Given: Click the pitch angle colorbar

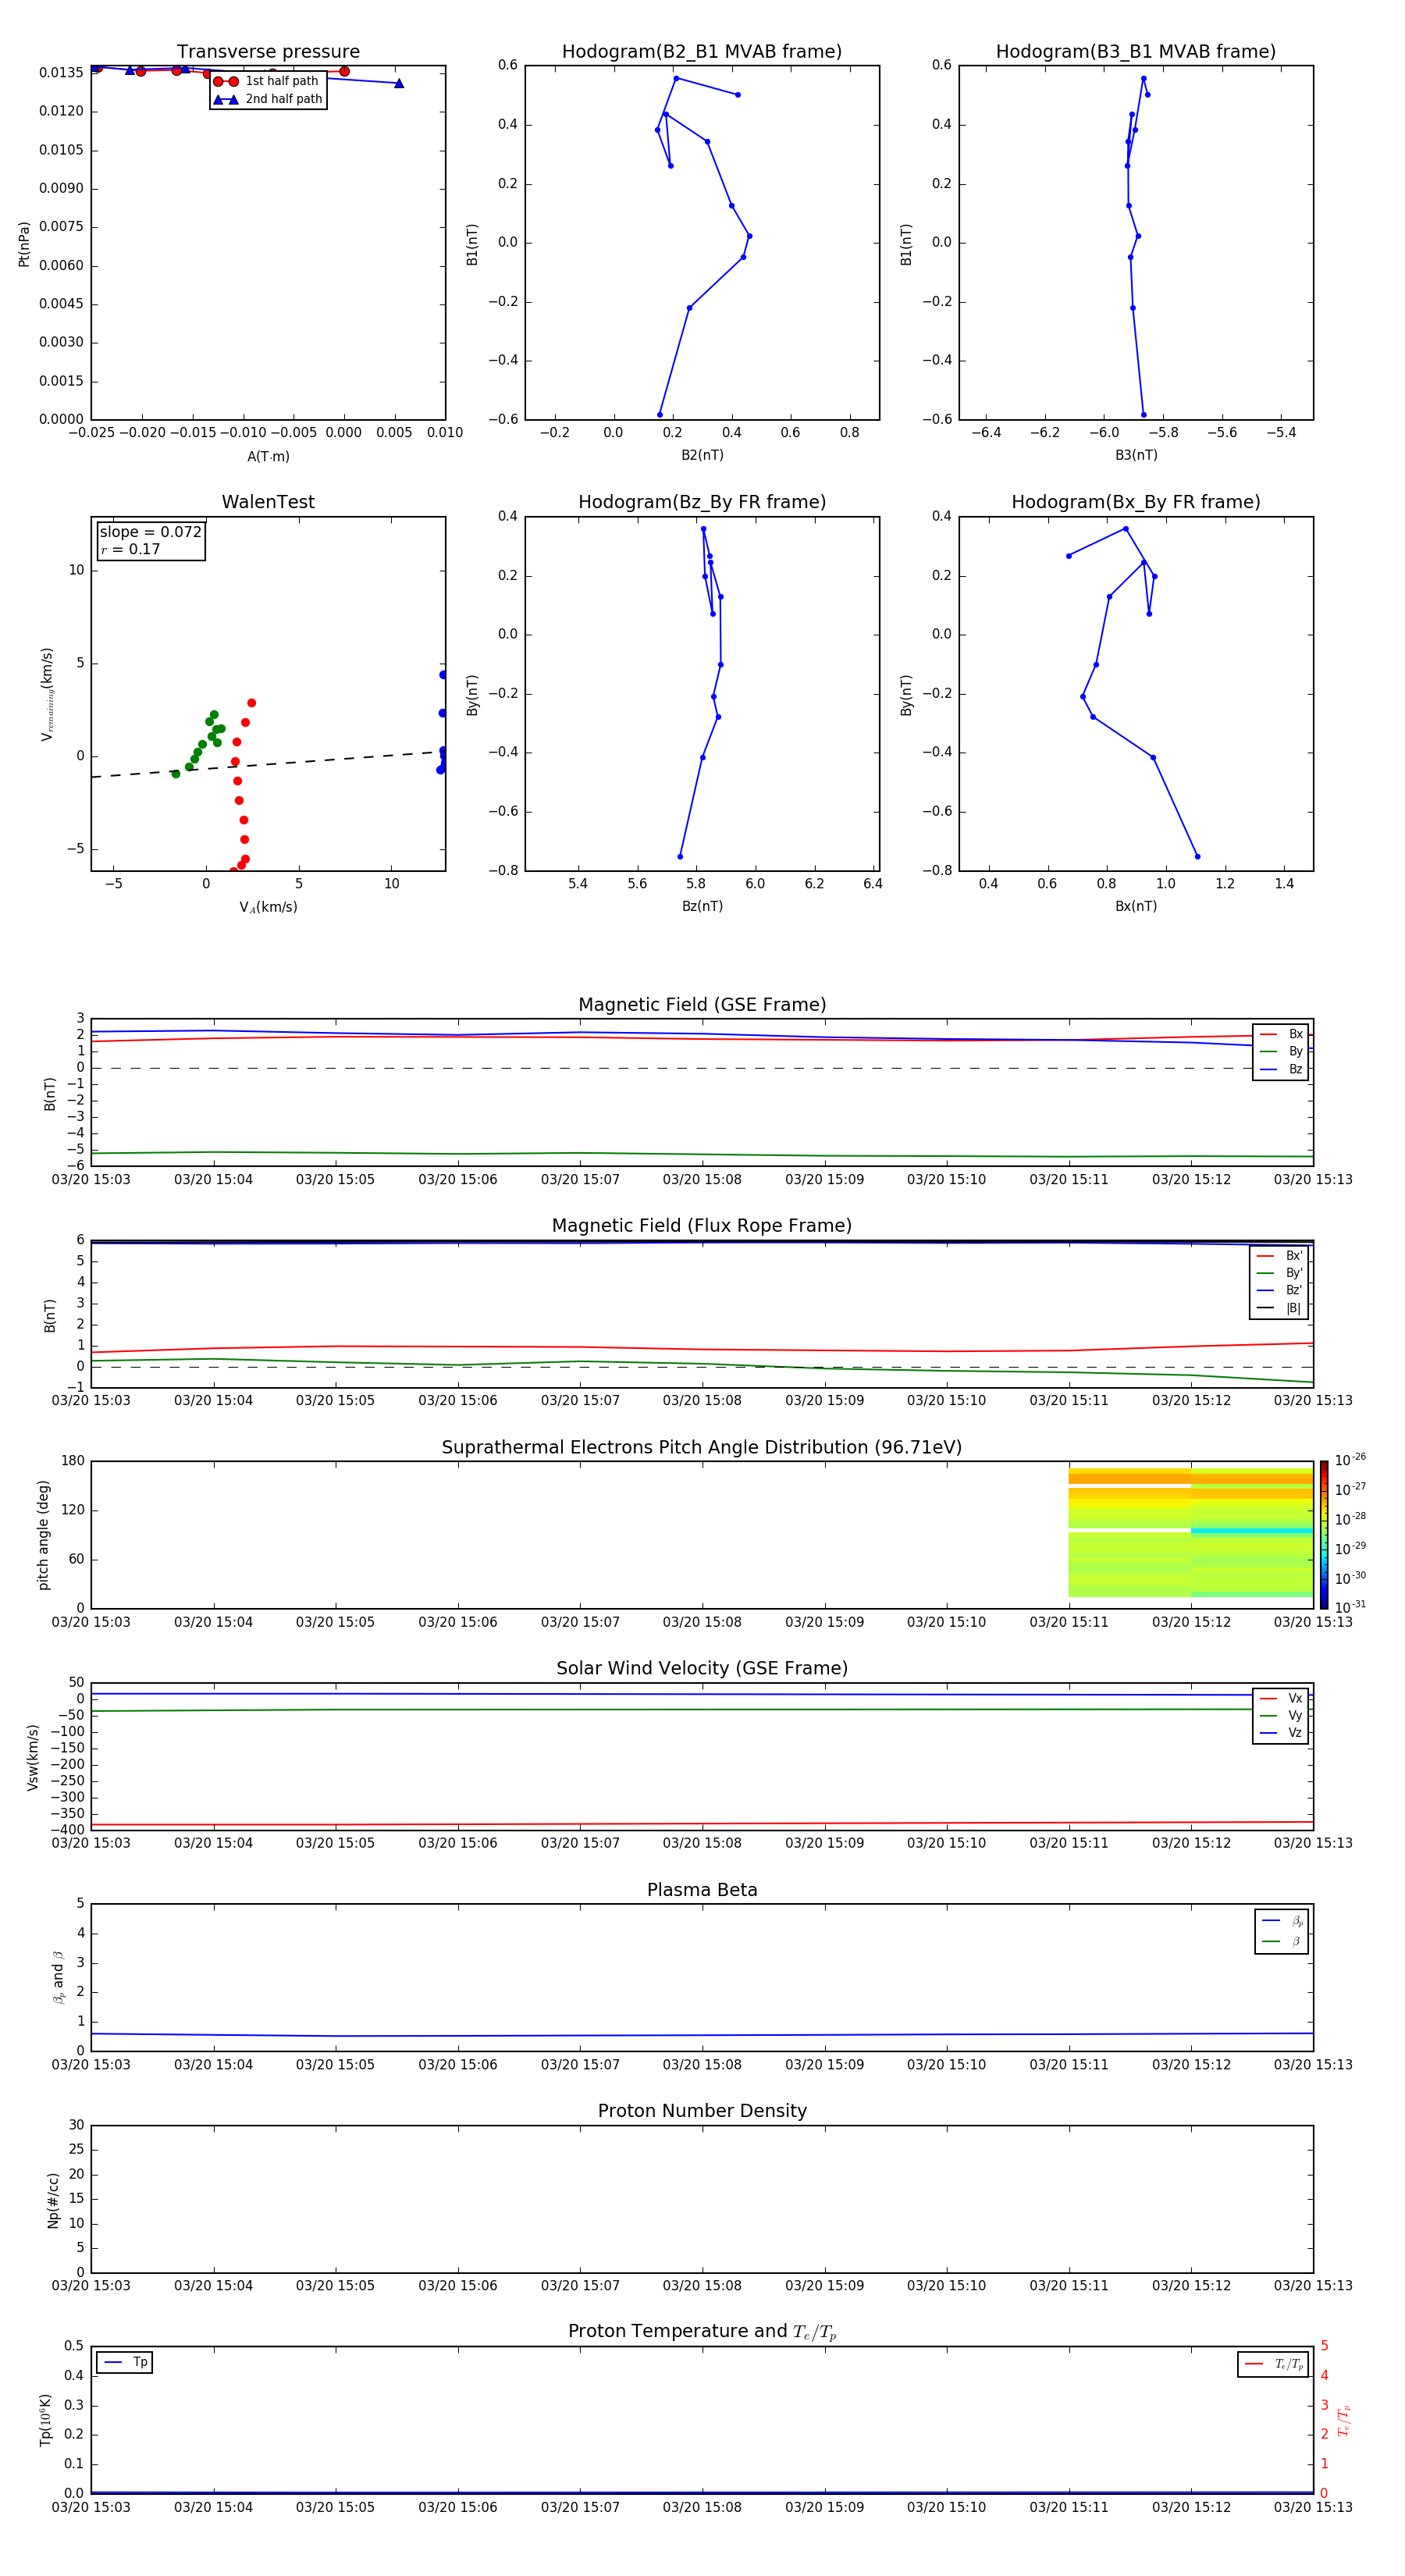Looking at the screenshot, I should [x=1324, y=1535].
